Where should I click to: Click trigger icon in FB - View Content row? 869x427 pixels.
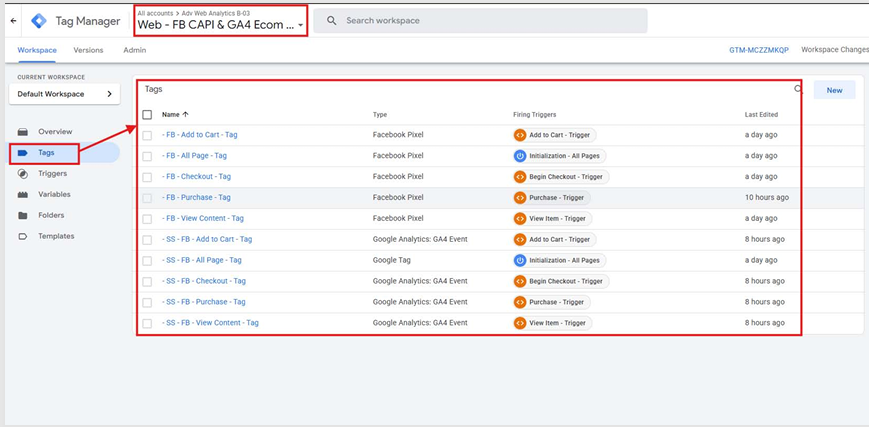pyautogui.click(x=519, y=218)
